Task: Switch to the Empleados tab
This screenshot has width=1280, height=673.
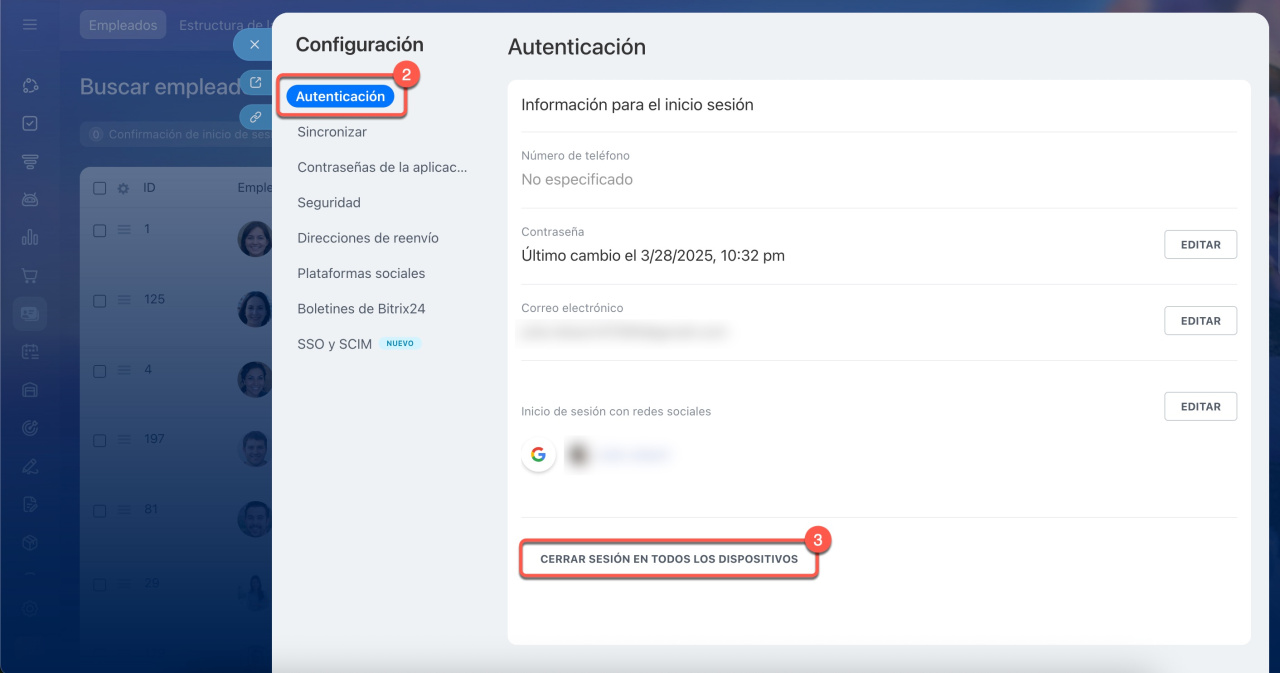Action: [123, 26]
